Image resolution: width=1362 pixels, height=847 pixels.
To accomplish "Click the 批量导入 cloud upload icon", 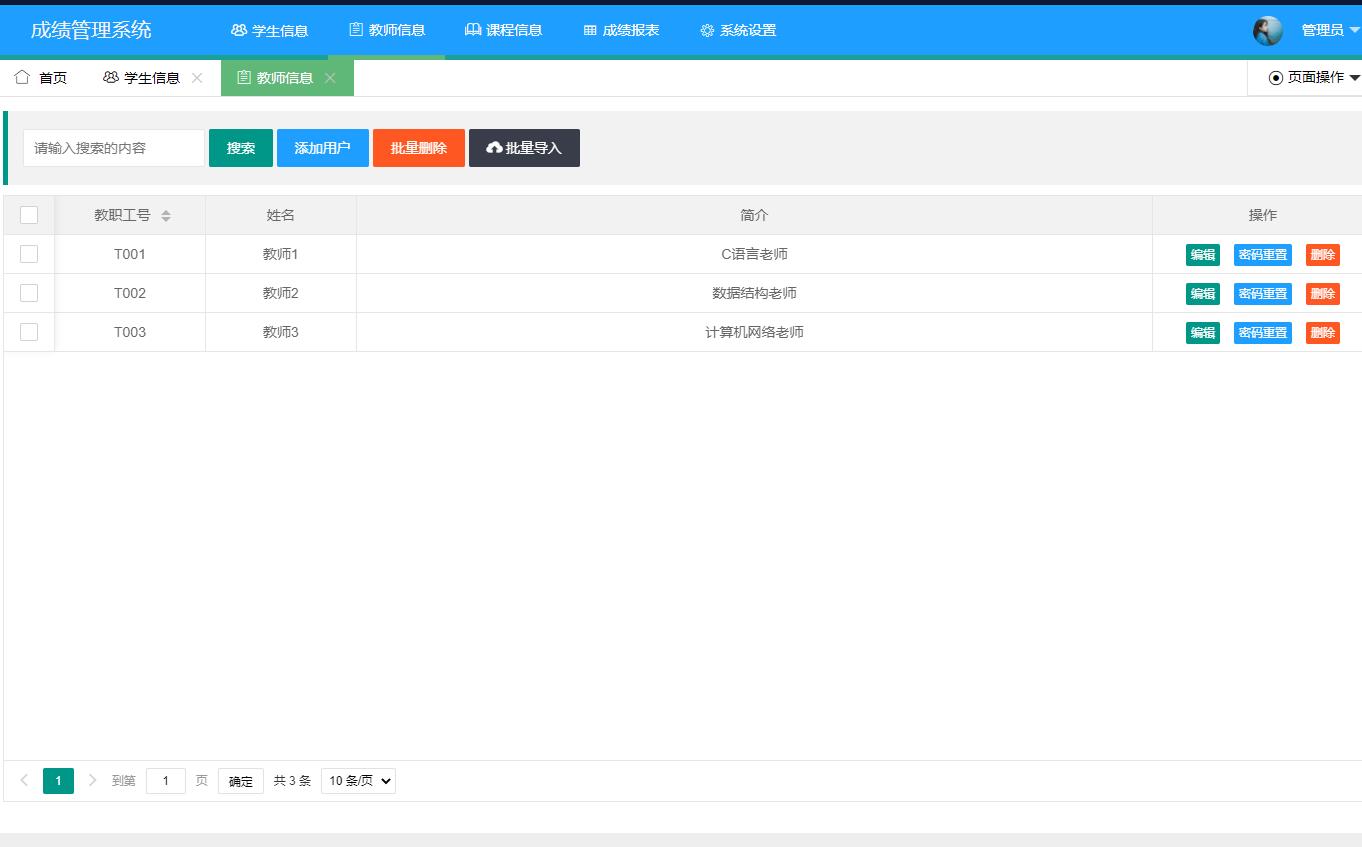I will (x=496, y=147).
